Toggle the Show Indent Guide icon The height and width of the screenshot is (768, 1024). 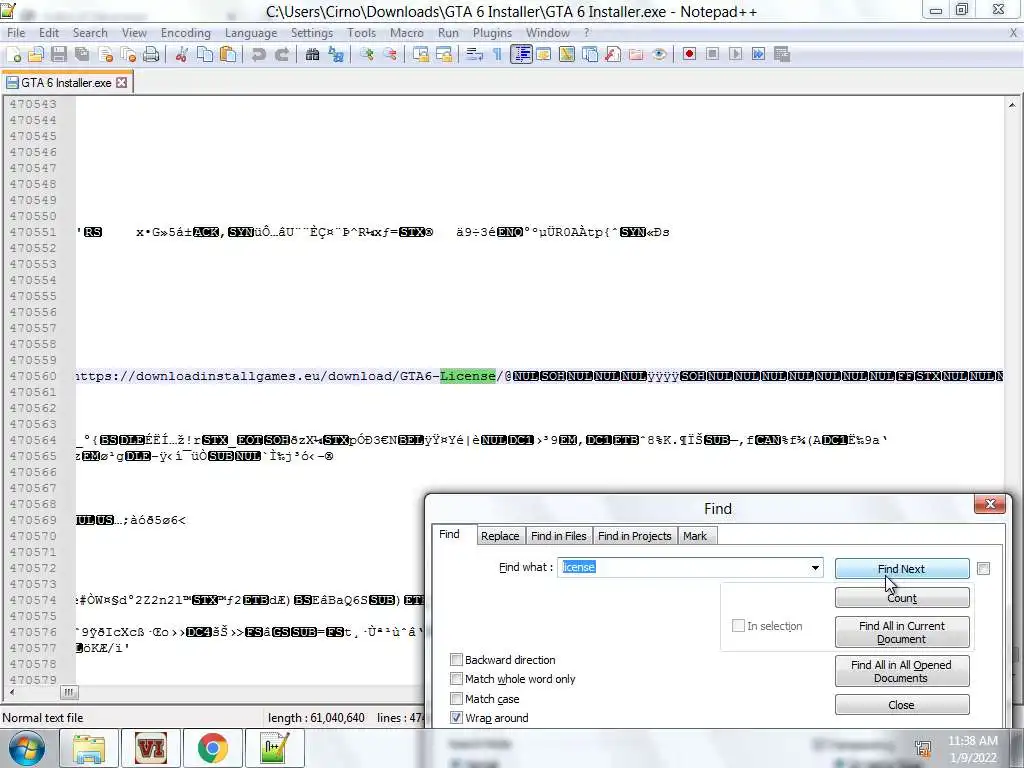pyautogui.click(x=520, y=55)
